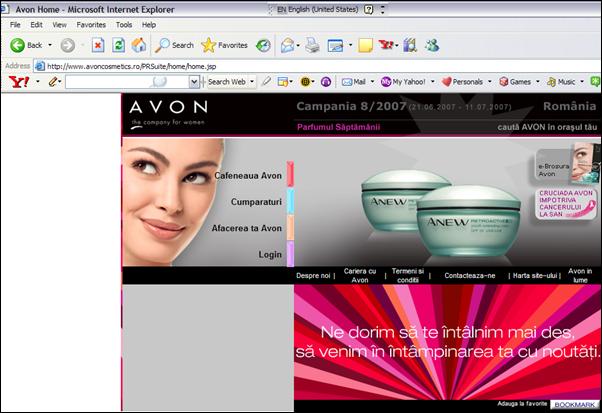Click the language bar help icon
Screen dimensions: 602x413
369,10
